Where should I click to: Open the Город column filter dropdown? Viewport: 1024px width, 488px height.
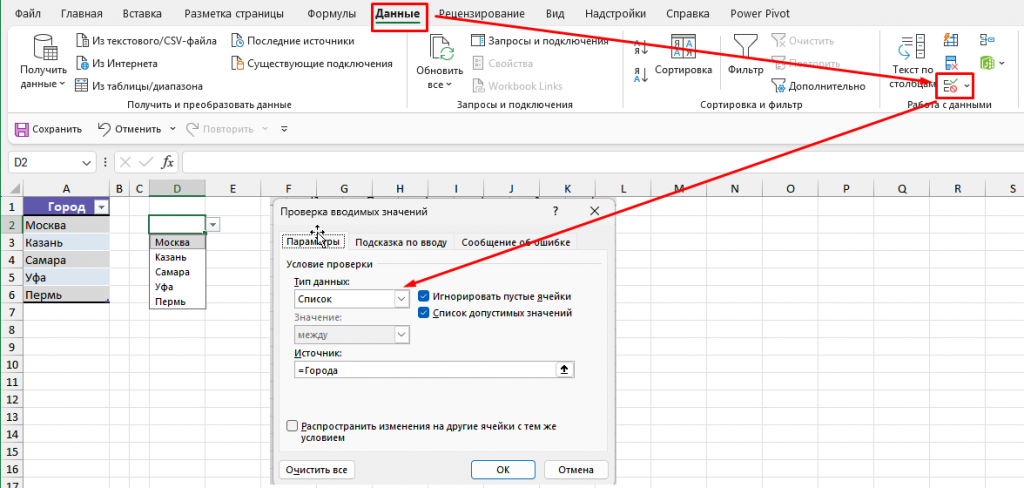tap(99, 207)
